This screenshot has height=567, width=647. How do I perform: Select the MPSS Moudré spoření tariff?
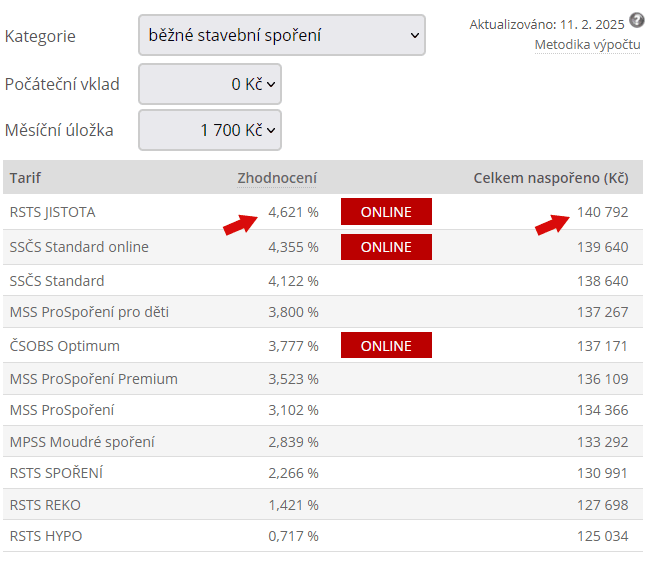click(x=82, y=442)
